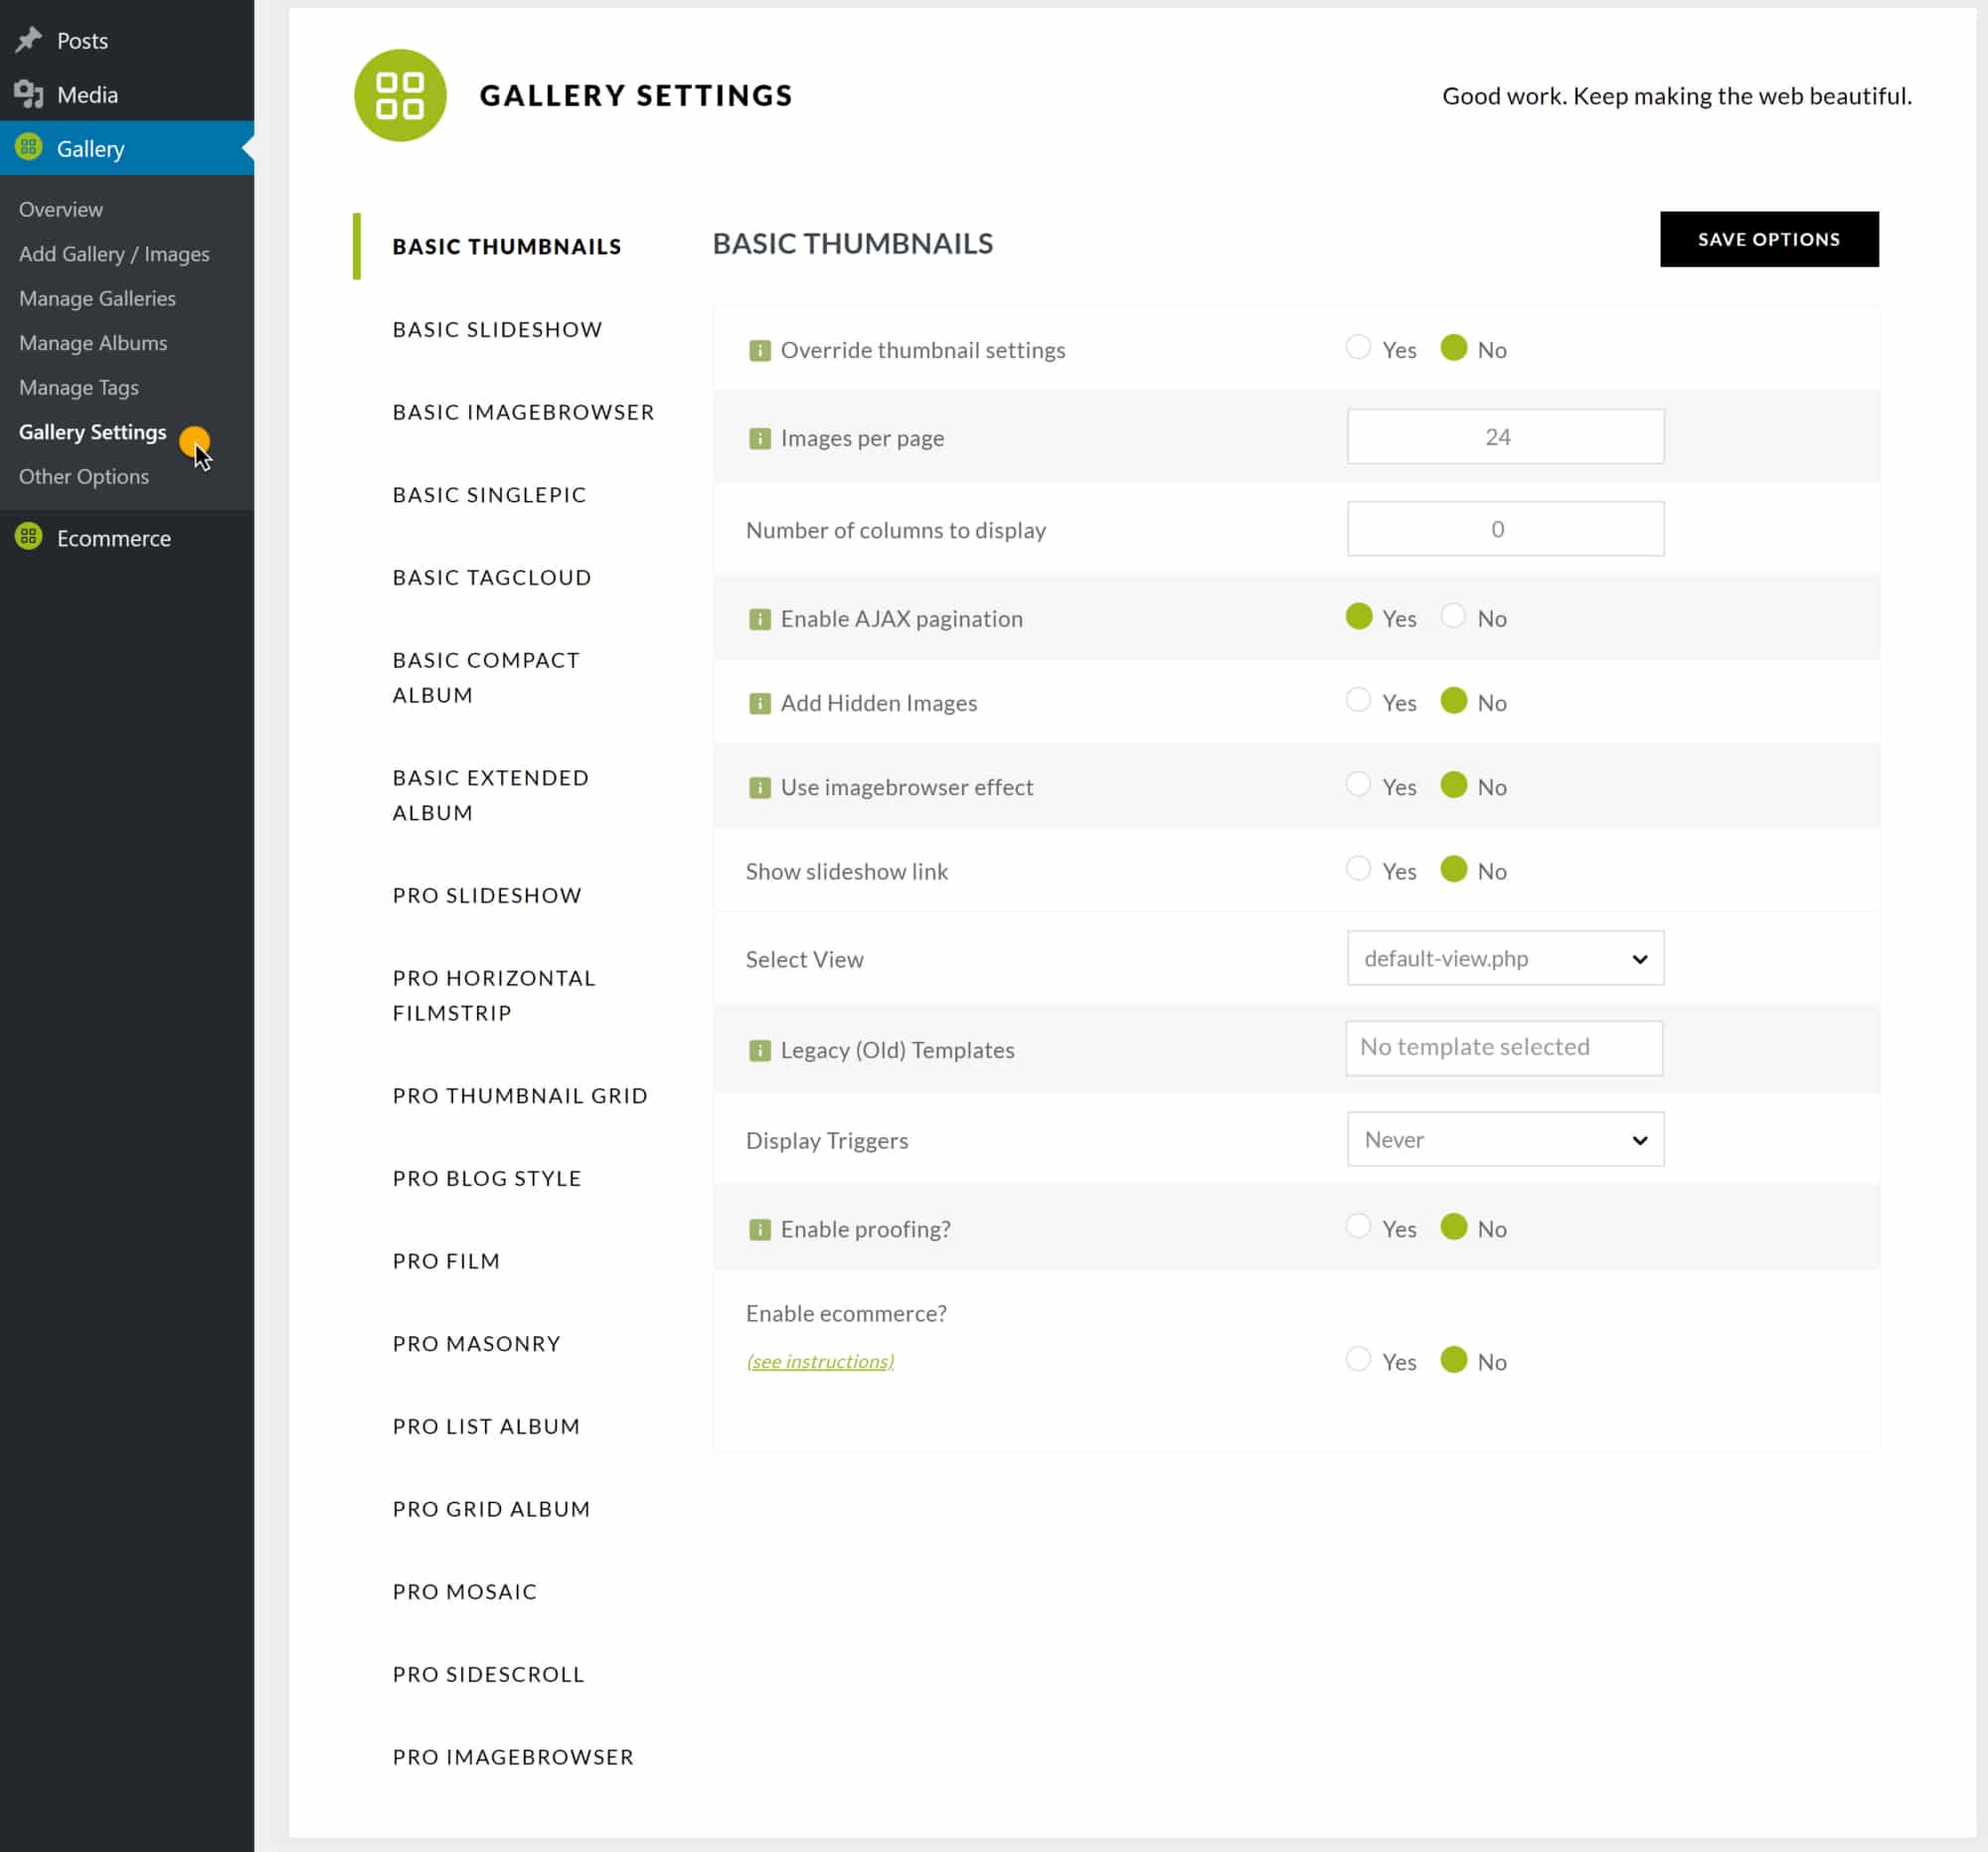This screenshot has width=1988, height=1852.
Task: Click the Save Options button
Action: (1769, 239)
